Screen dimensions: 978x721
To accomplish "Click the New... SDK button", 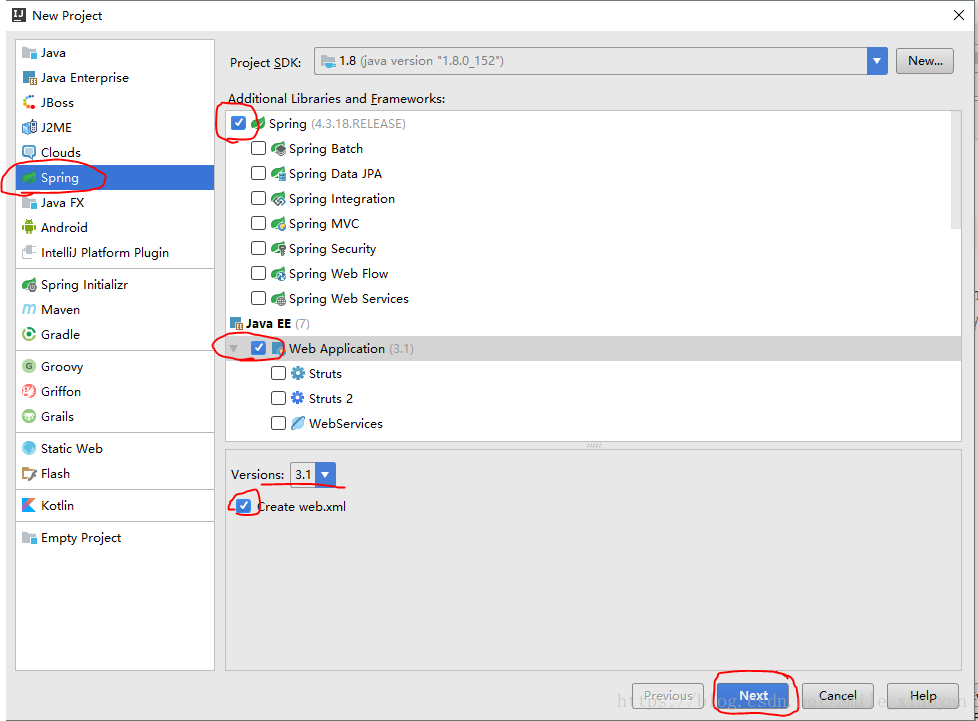I will 925,61.
